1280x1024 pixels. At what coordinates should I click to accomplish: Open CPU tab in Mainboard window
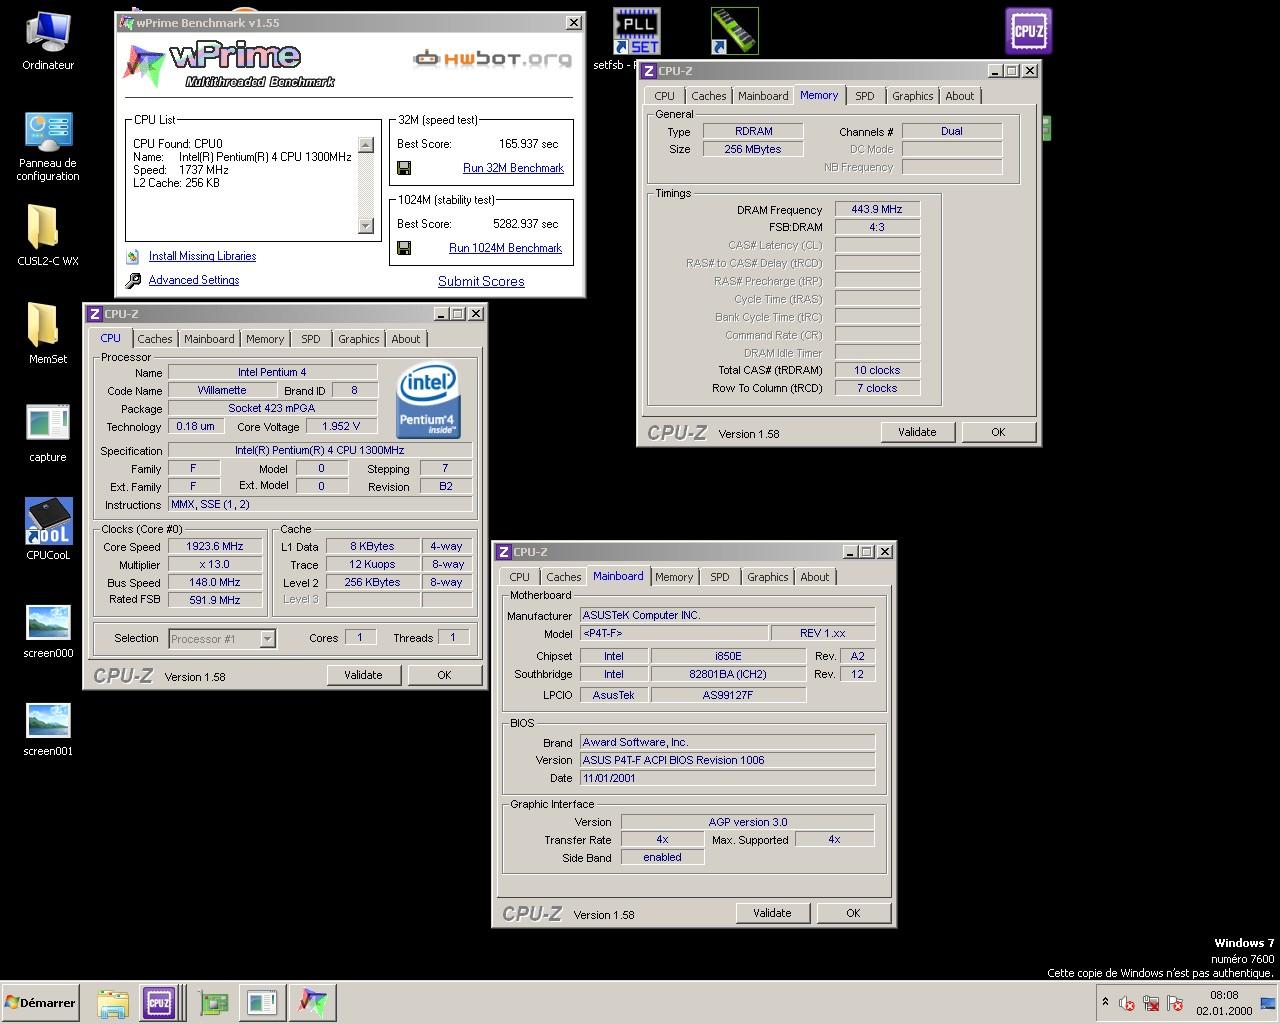point(520,577)
